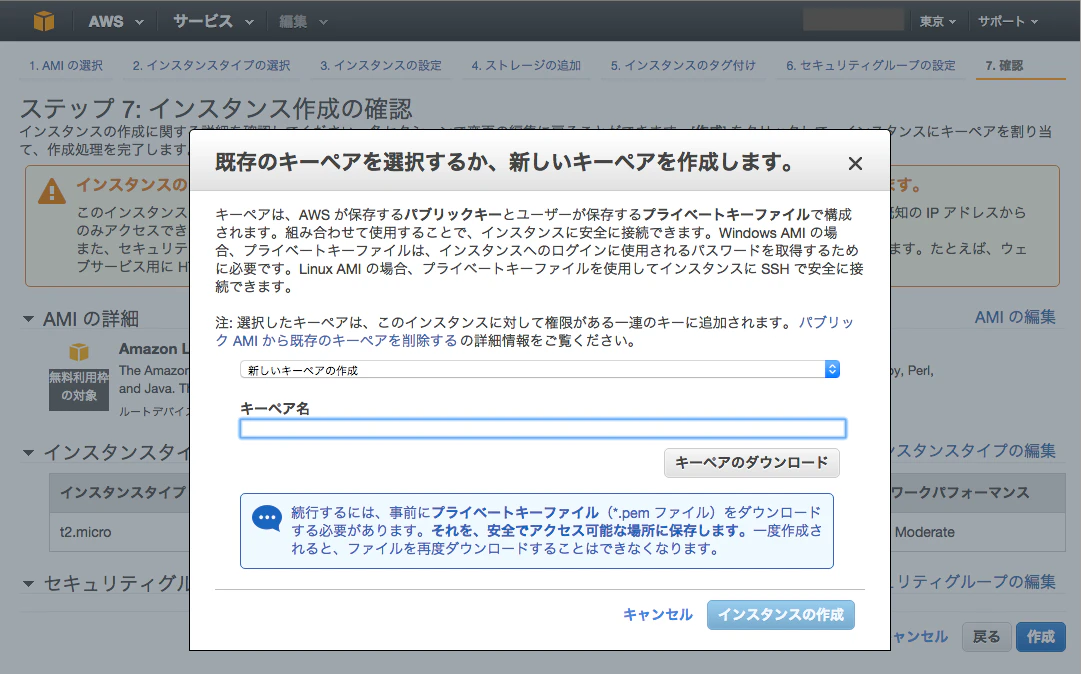Open the サポート dropdown menu
Image resolution: width=1081 pixels, height=674 pixels.
[x=1008, y=21]
